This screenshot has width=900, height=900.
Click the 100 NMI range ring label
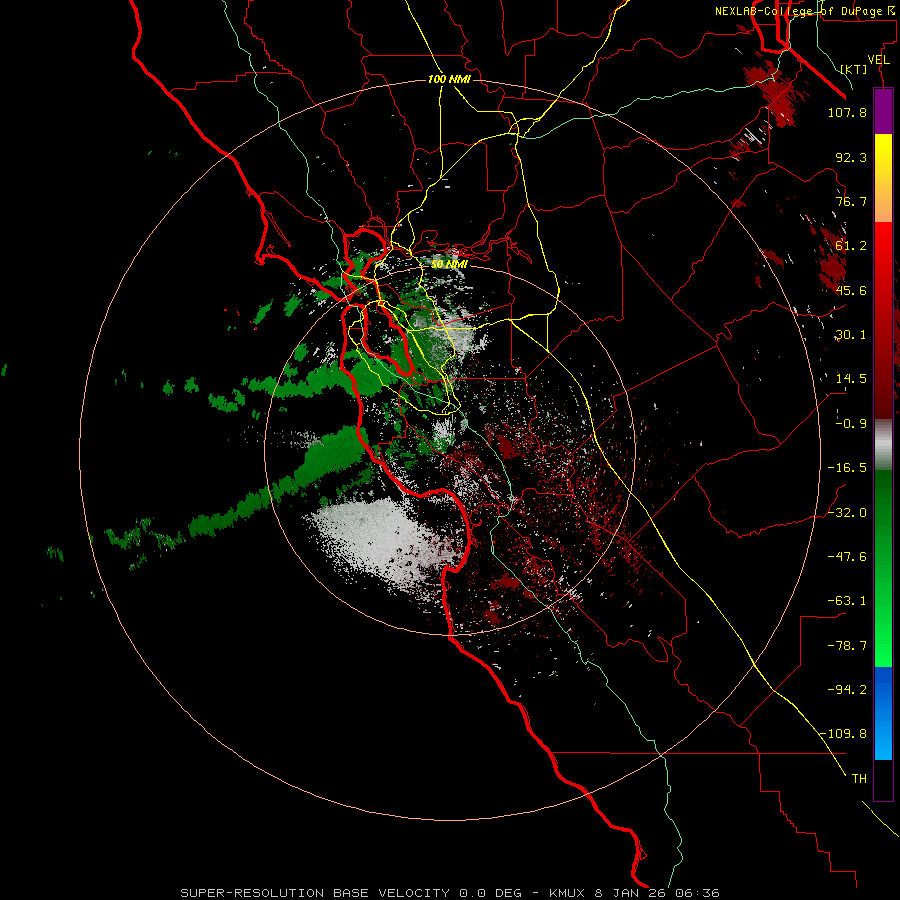tap(449, 79)
